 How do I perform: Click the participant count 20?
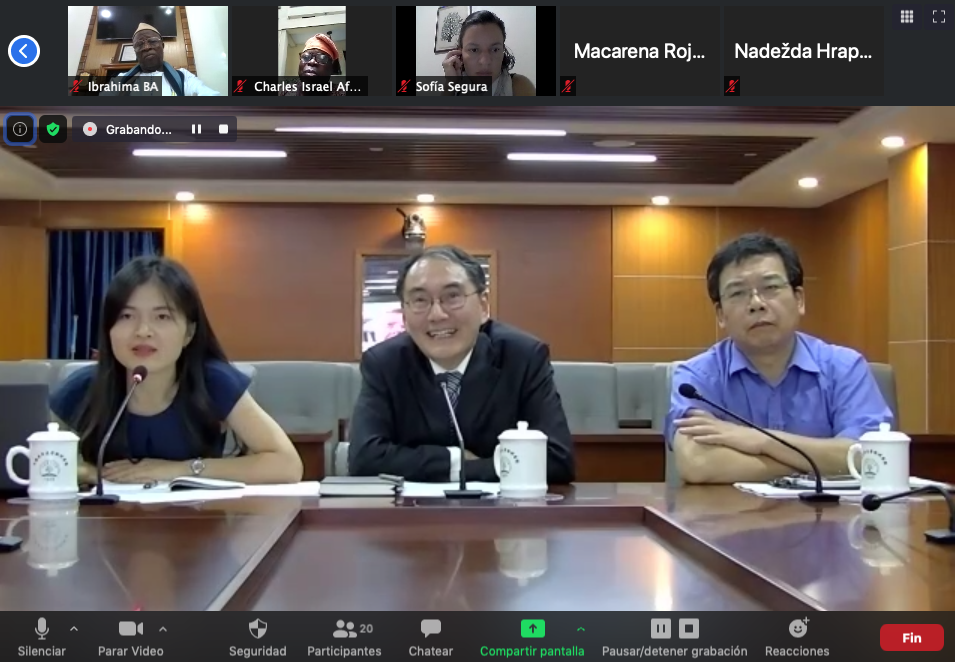pos(366,629)
